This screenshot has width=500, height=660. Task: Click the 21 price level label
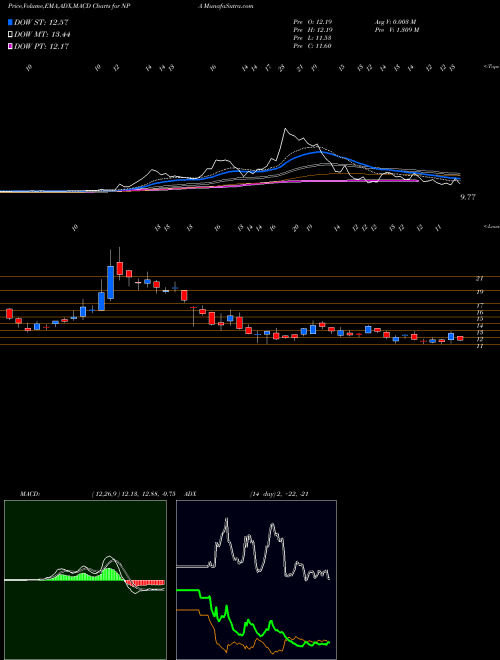[x=479, y=278]
